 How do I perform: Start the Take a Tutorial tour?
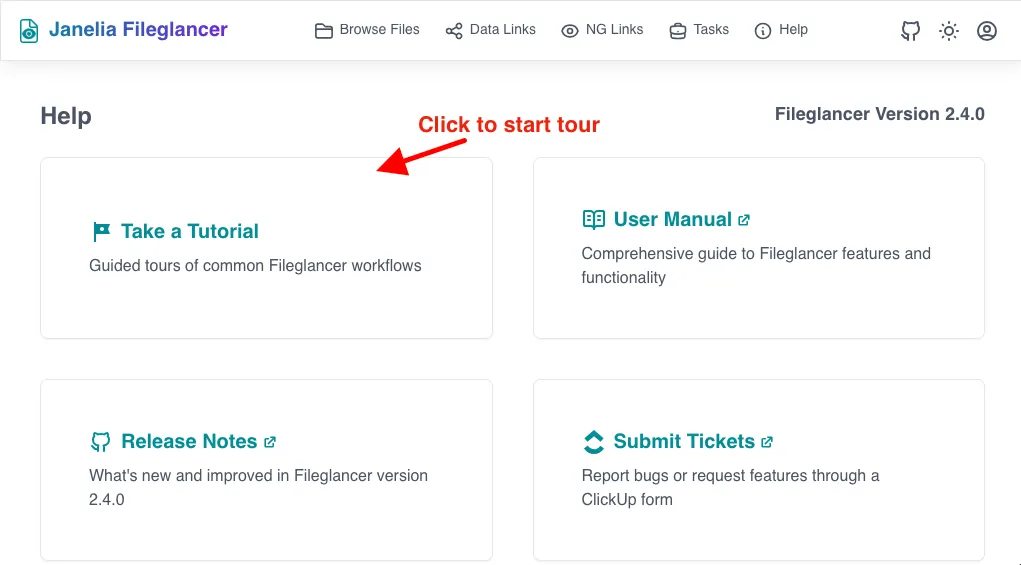(189, 231)
